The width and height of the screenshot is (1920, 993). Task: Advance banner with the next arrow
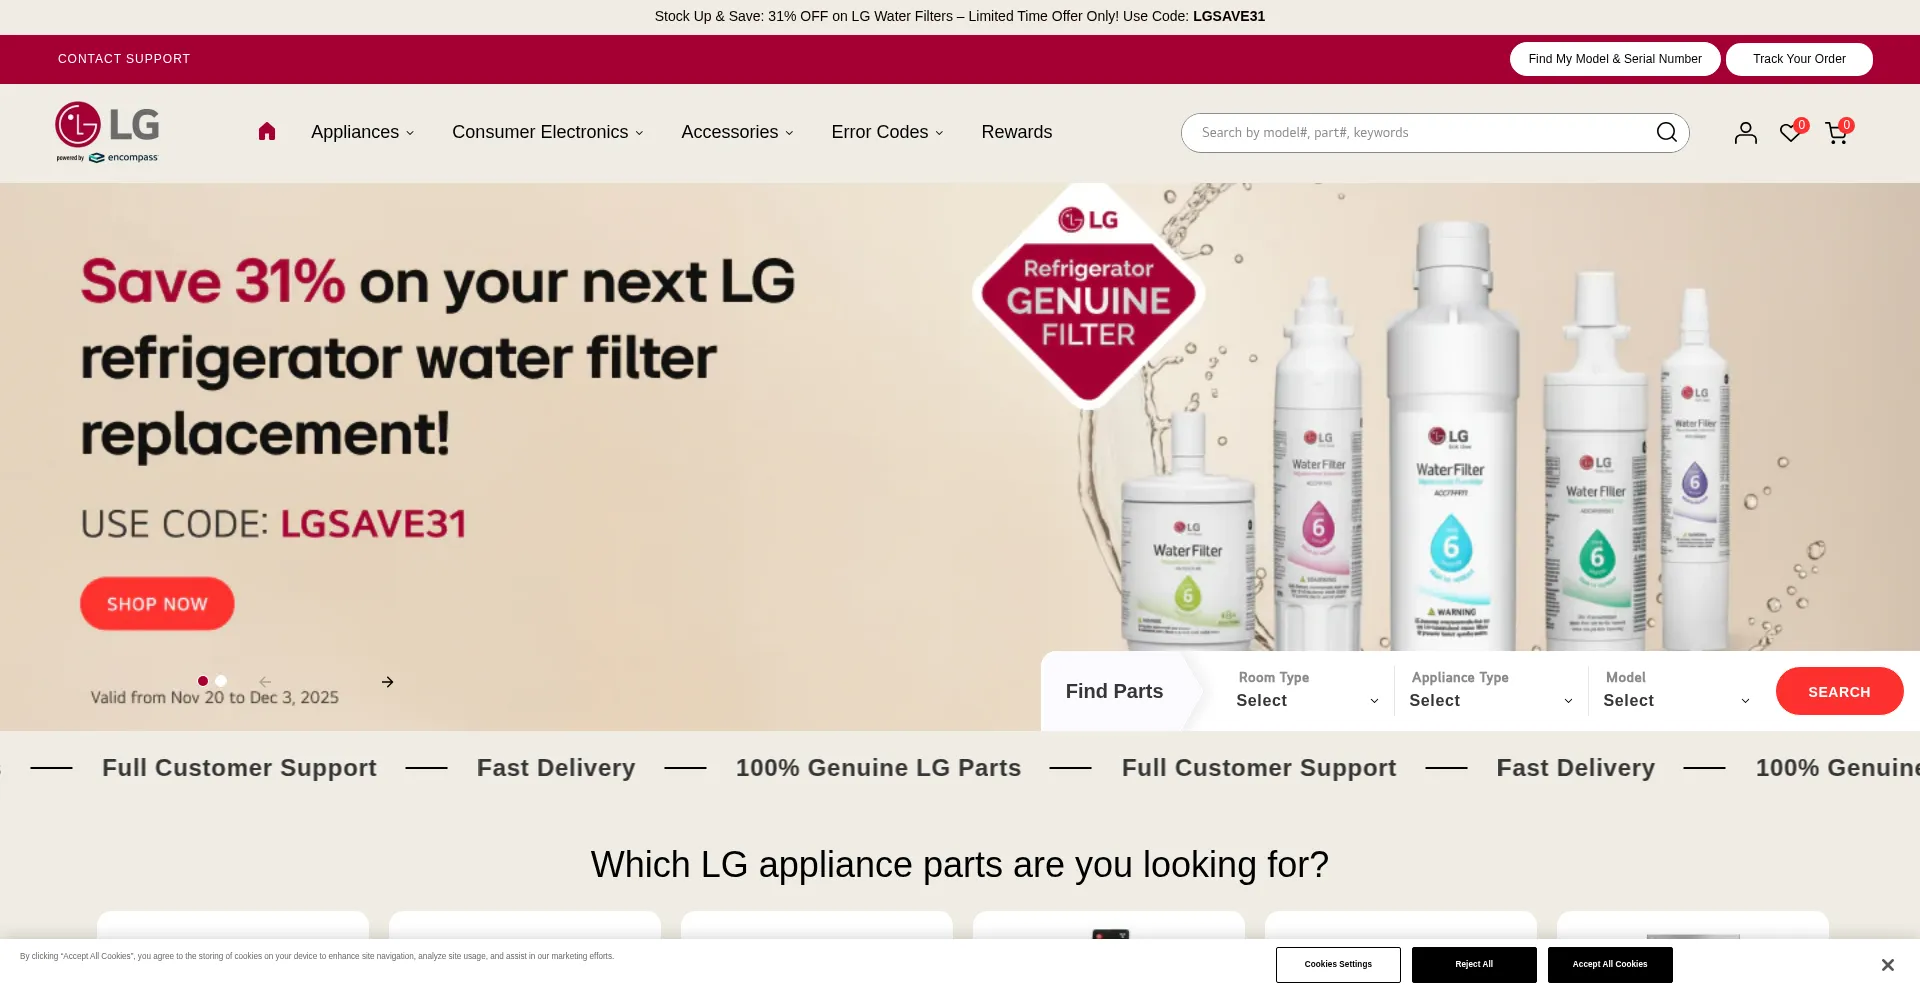tap(387, 682)
